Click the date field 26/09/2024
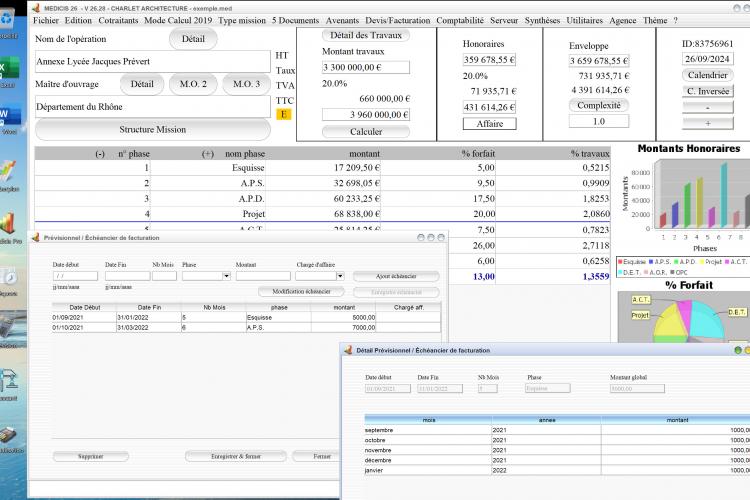 (x=707, y=59)
